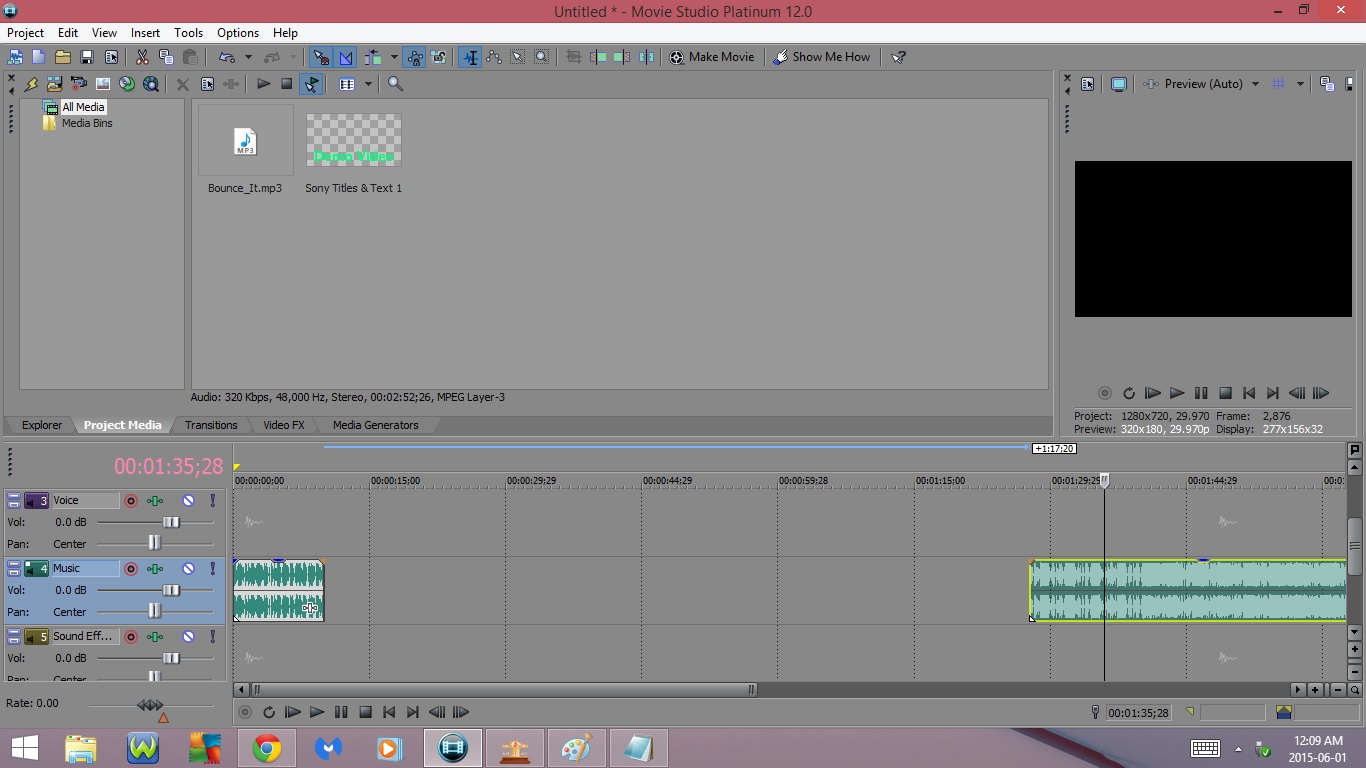Open Voice track FX icon

[x=155, y=500]
